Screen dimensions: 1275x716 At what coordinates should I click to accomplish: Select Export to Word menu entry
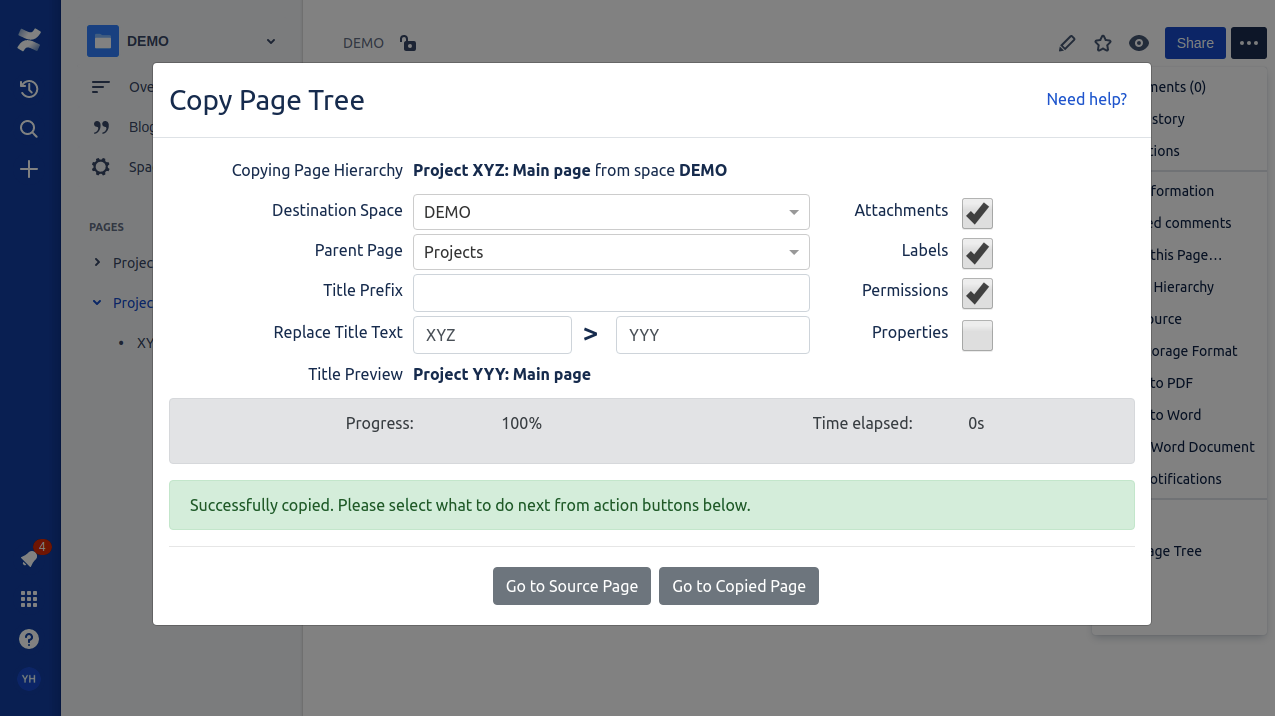click(1175, 415)
